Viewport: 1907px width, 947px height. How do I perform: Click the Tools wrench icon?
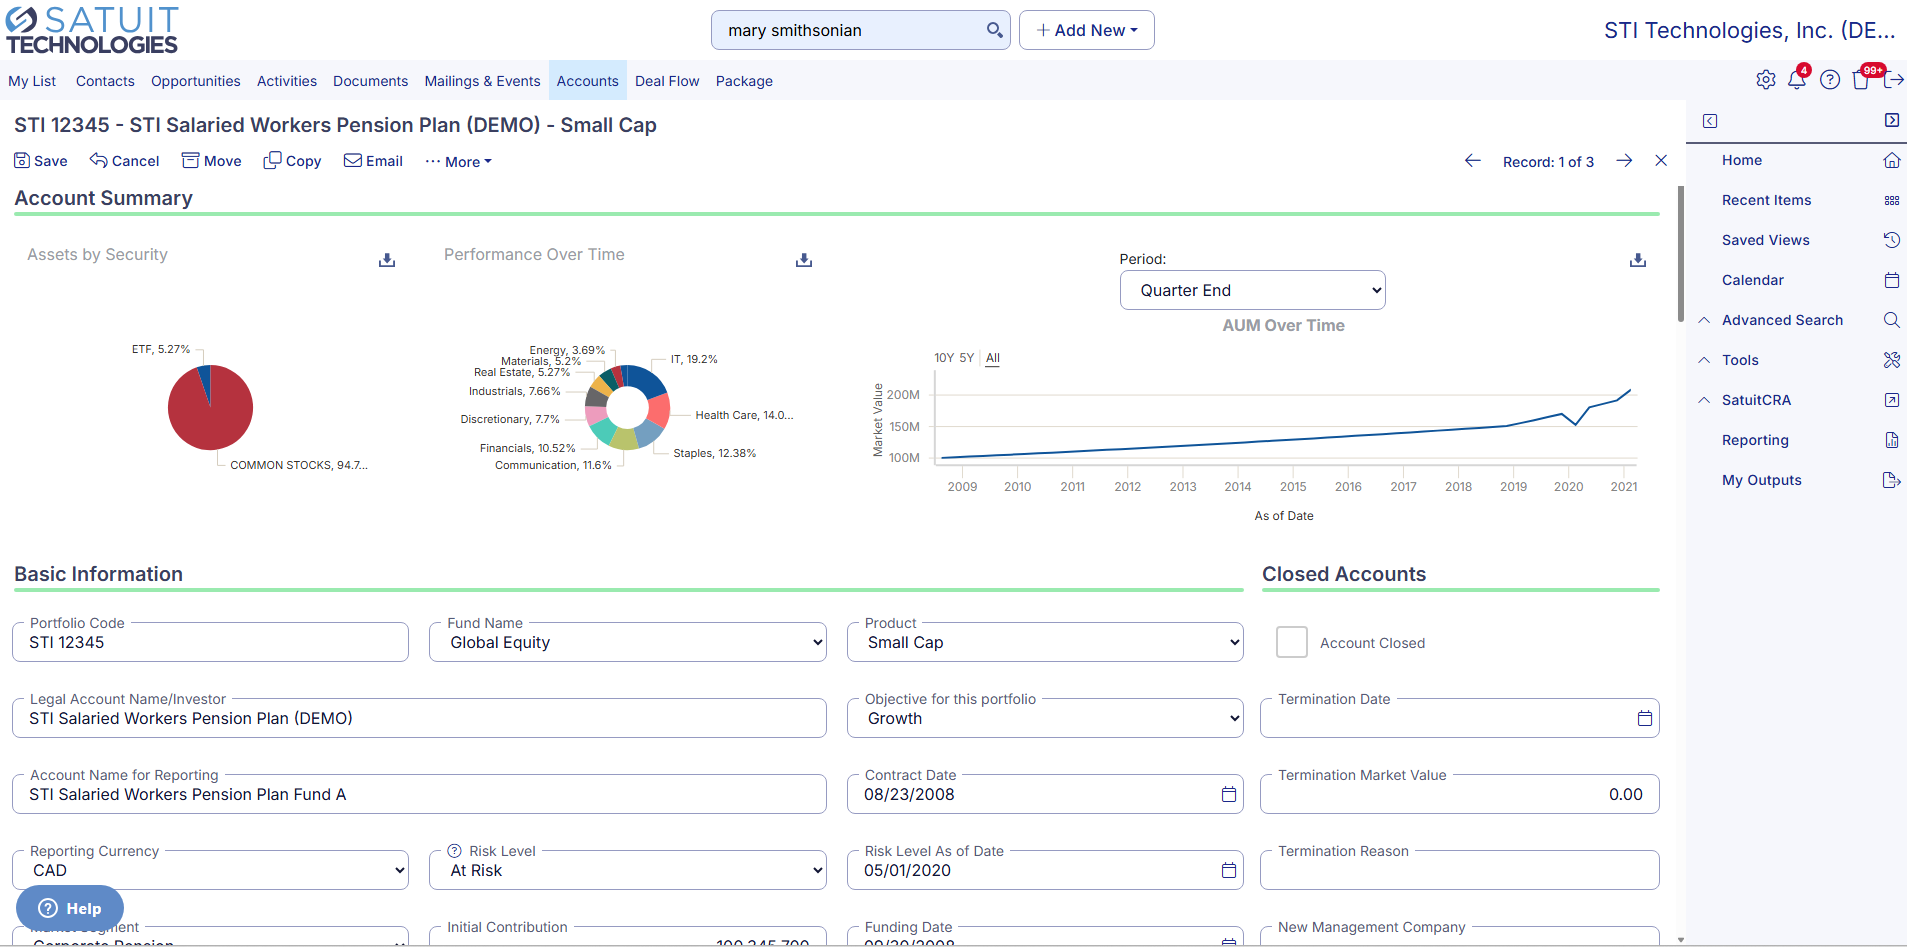point(1892,360)
